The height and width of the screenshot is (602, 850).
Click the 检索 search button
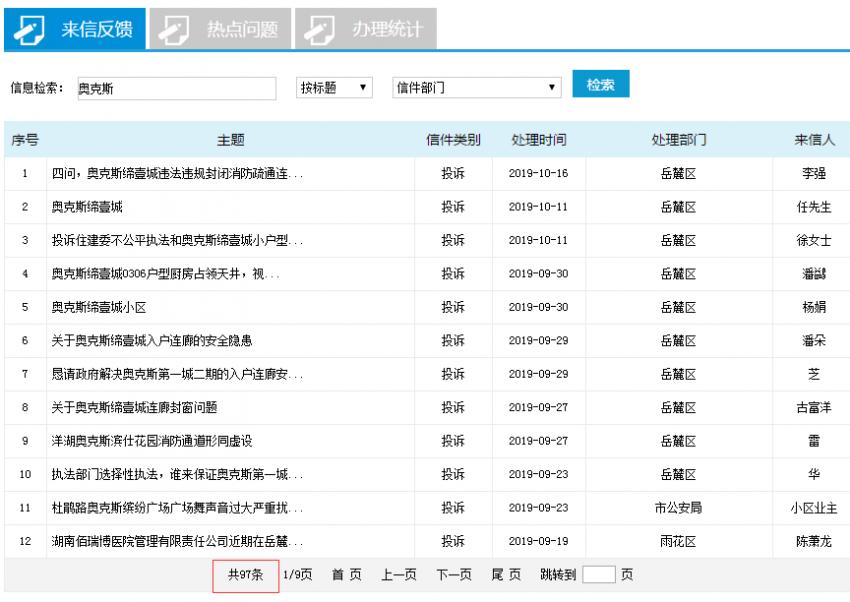coord(601,84)
